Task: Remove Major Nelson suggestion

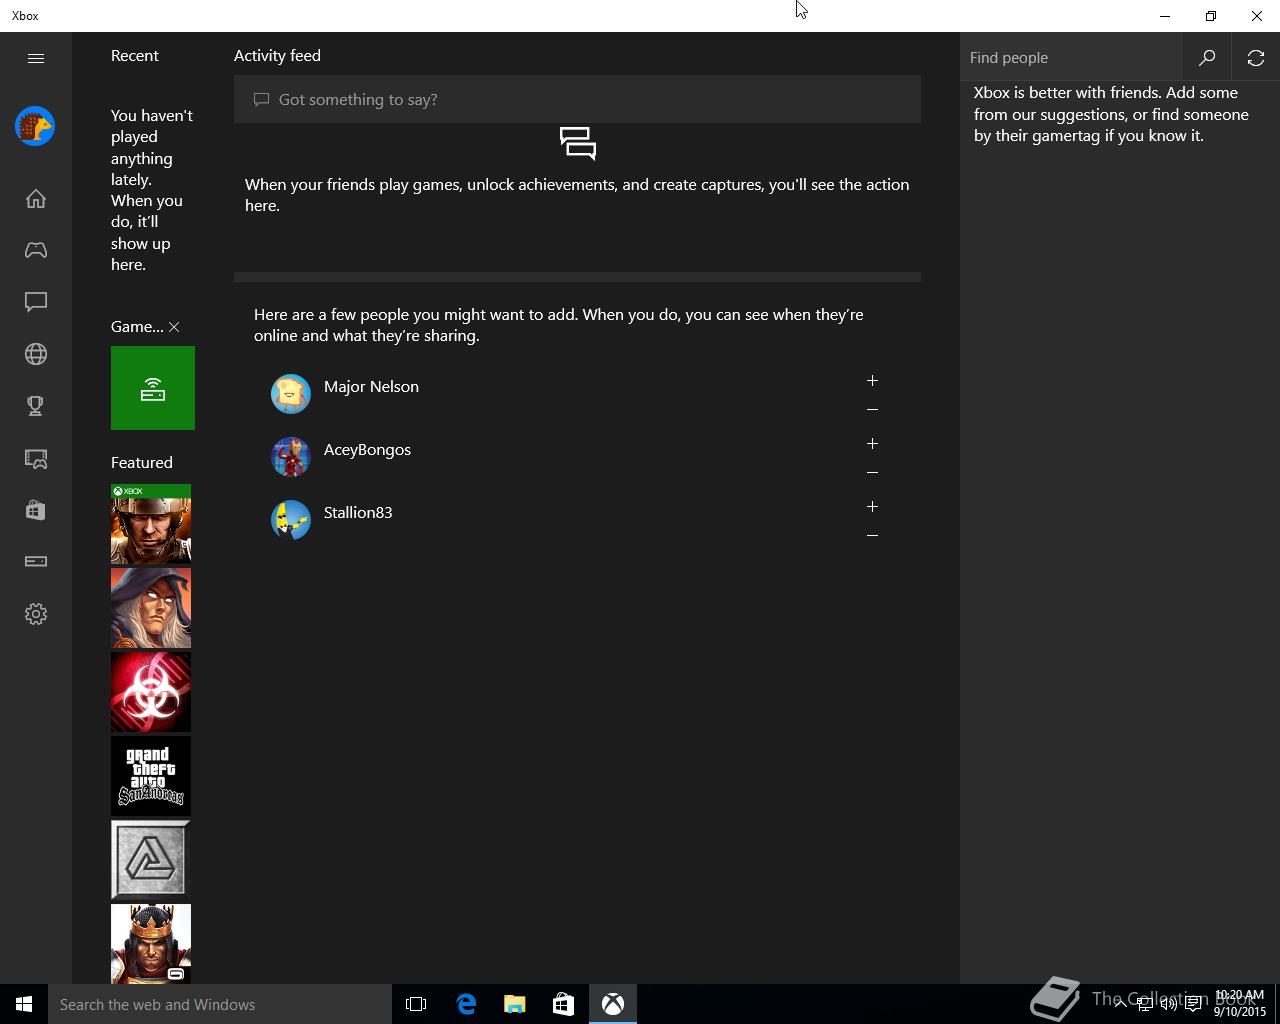Action: (x=872, y=409)
